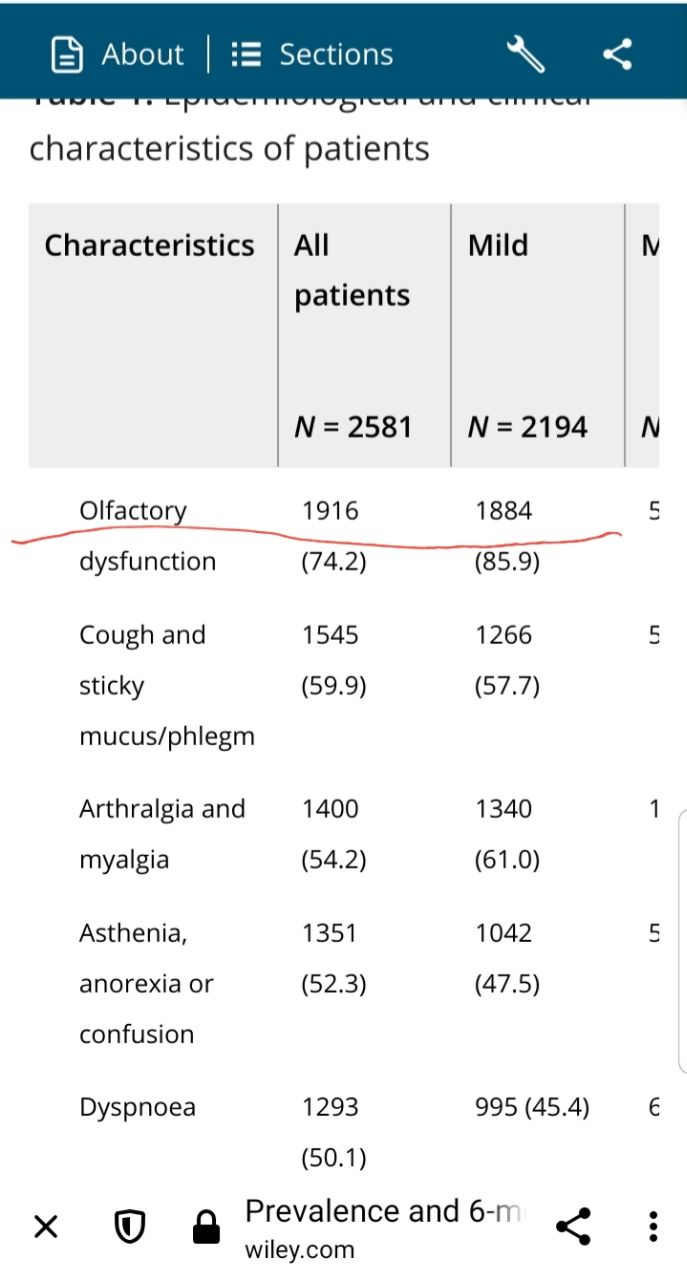Share the page from bottom bar
Viewport: 687px width, 1280px height.
pos(573,1226)
